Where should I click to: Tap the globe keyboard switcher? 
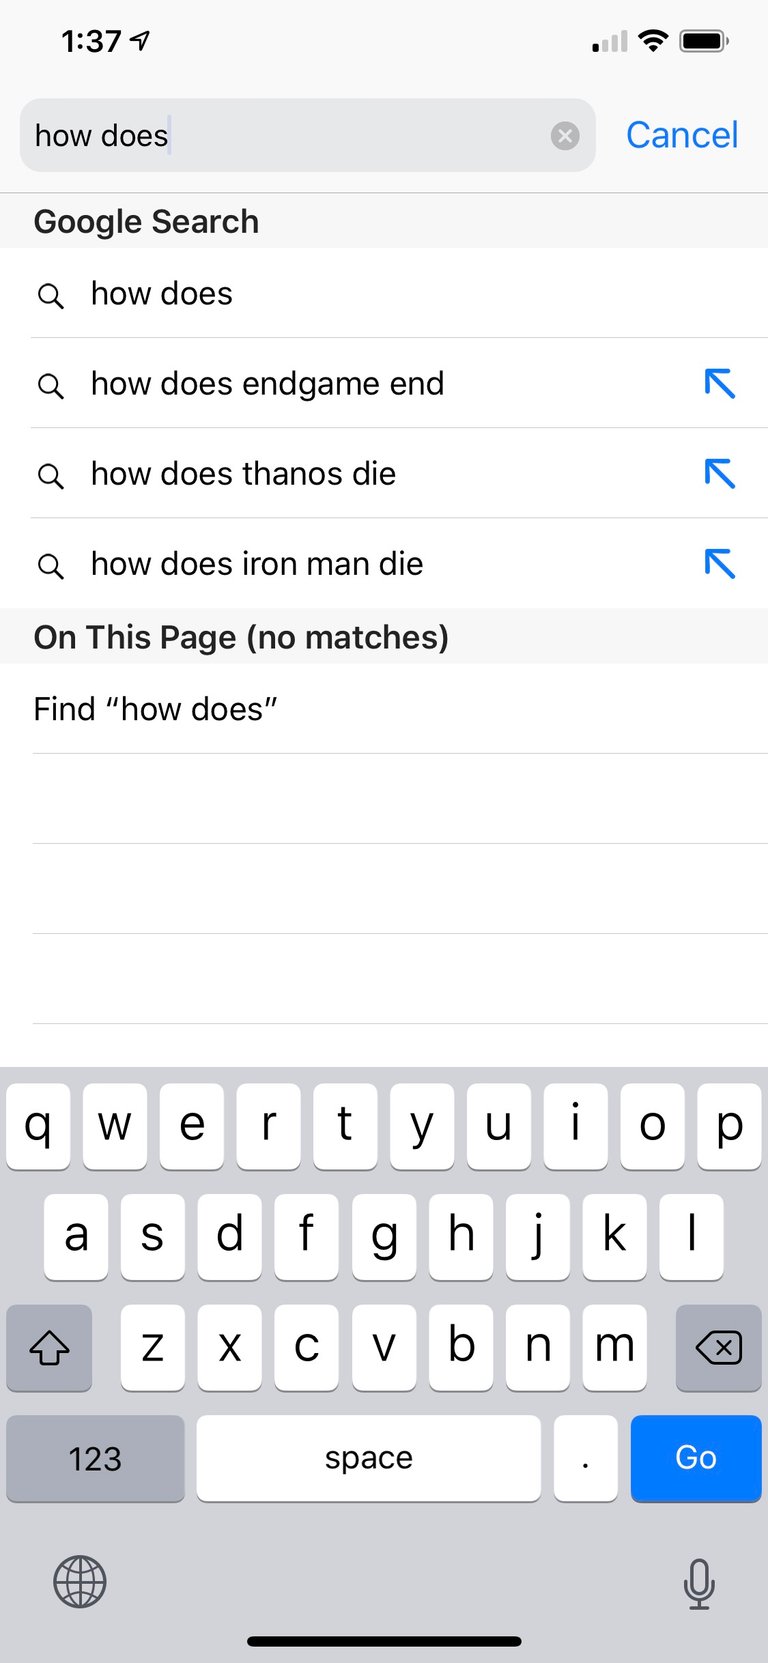[80, 1582]
